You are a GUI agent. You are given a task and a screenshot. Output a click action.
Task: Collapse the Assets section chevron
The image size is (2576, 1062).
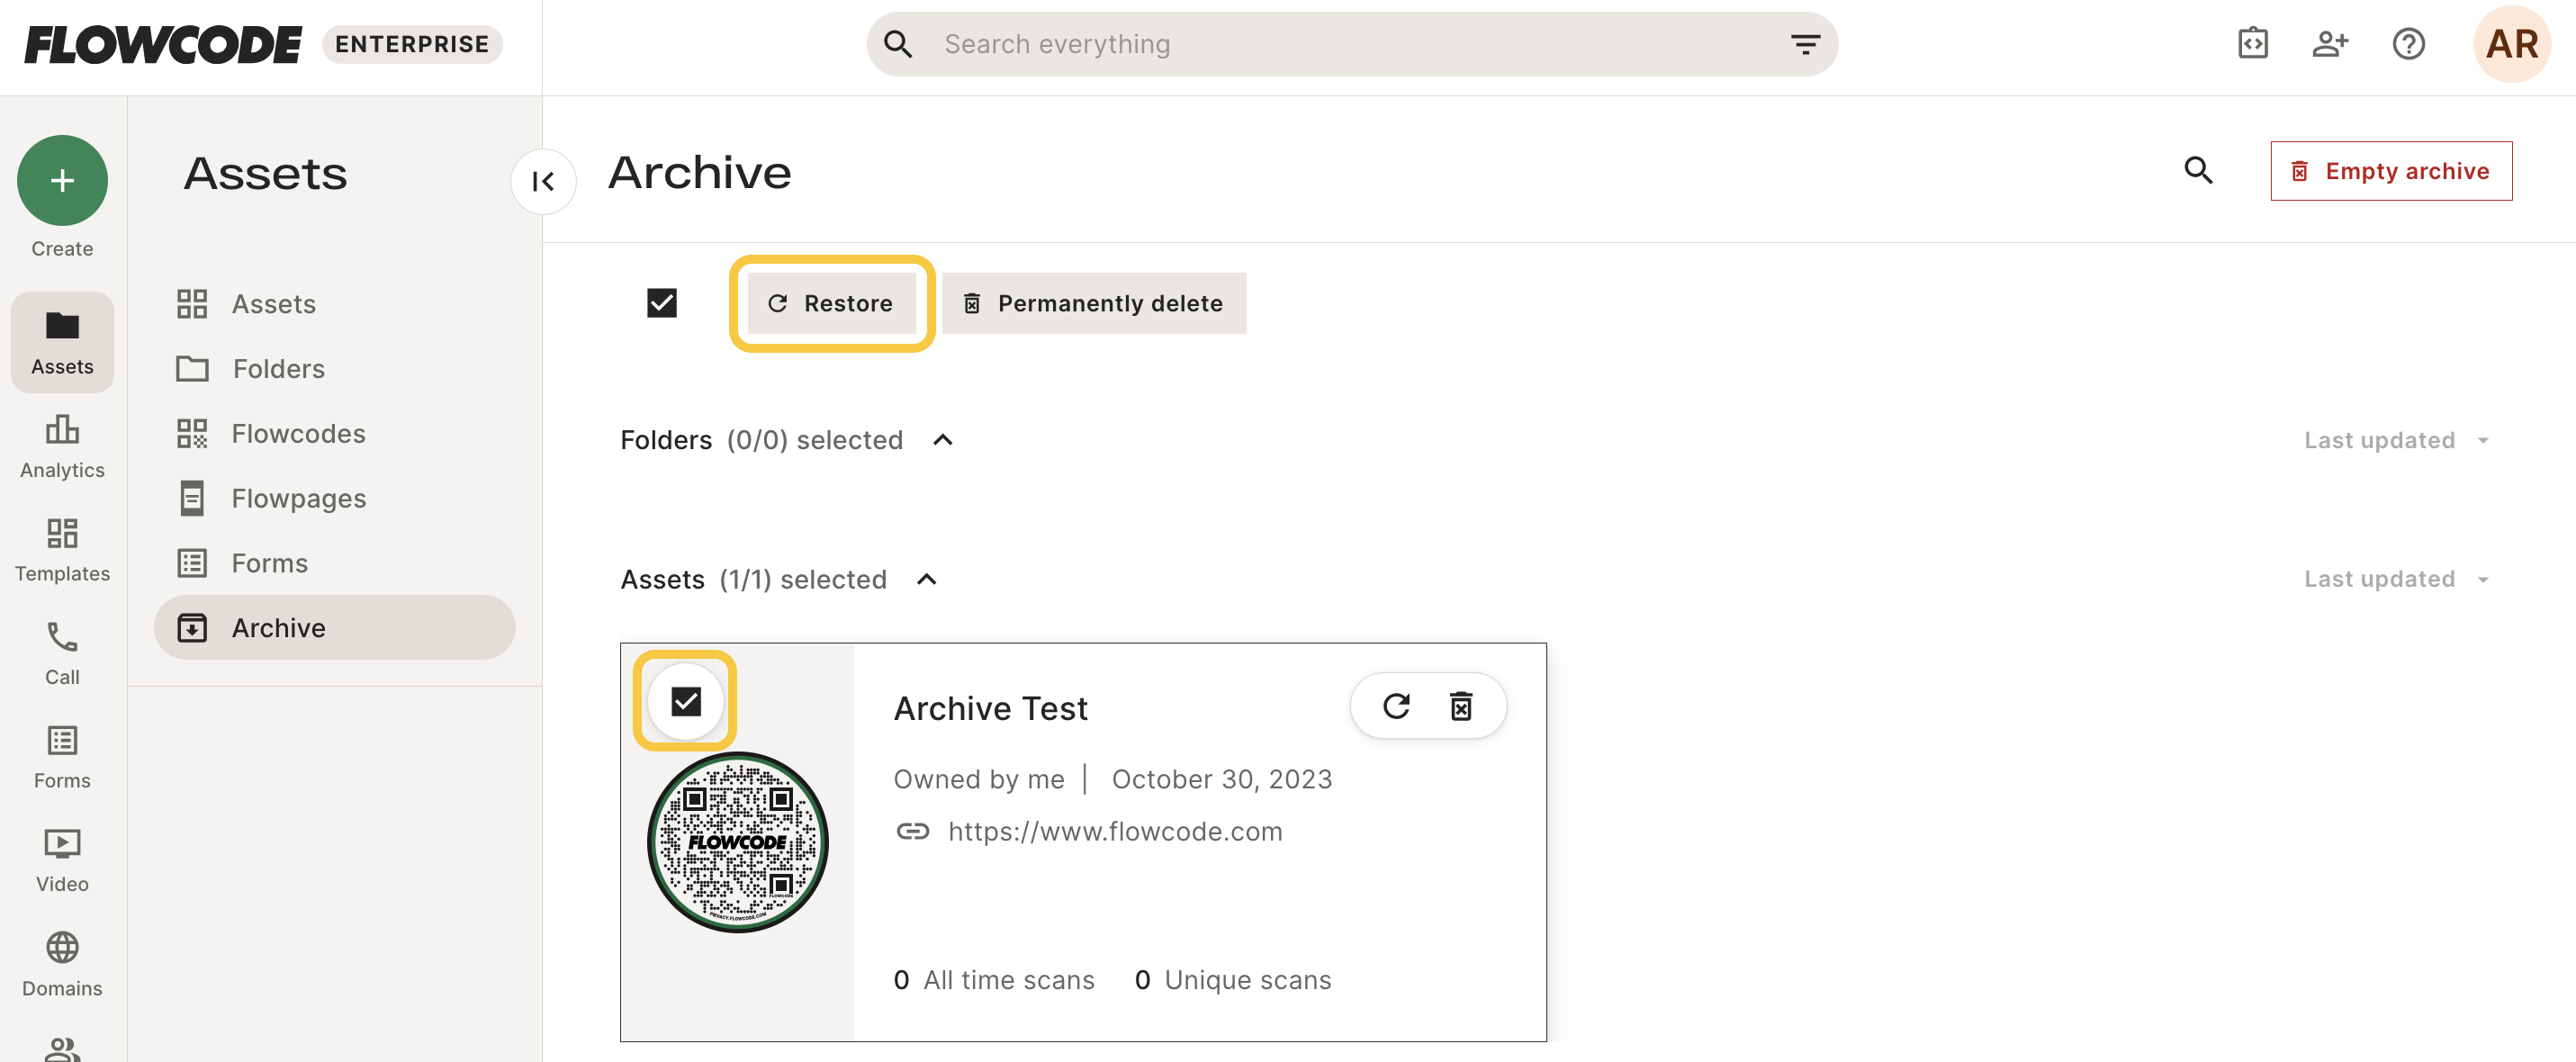(927, 579)
